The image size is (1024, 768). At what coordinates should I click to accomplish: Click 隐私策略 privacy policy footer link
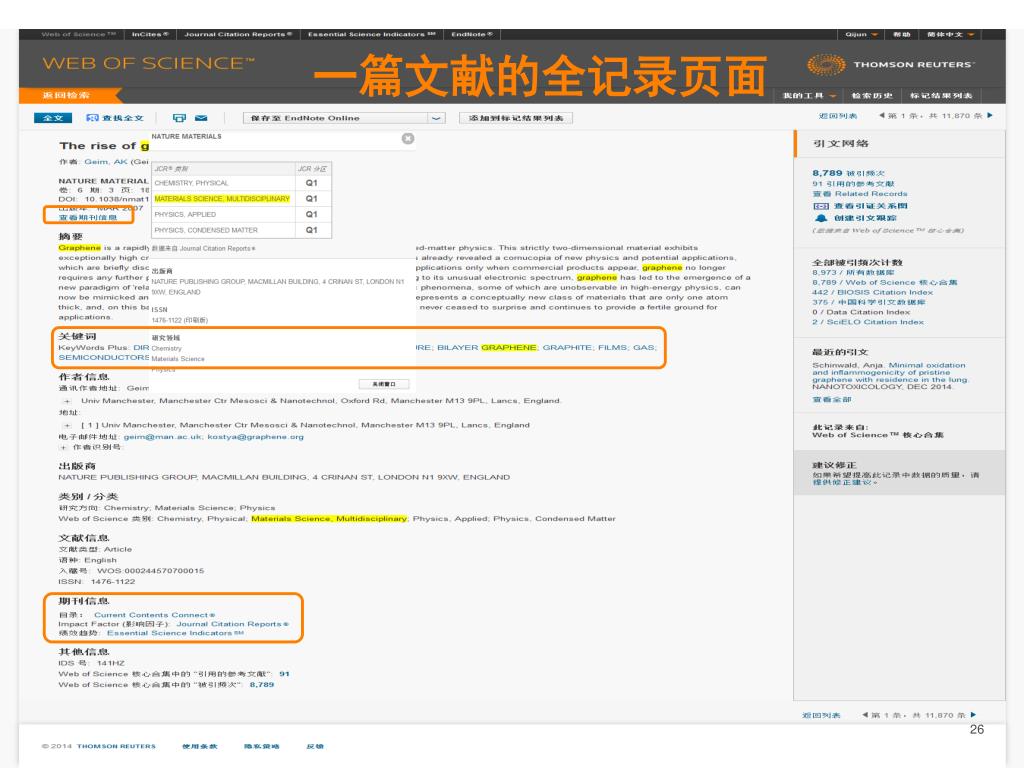coord(261,746)
